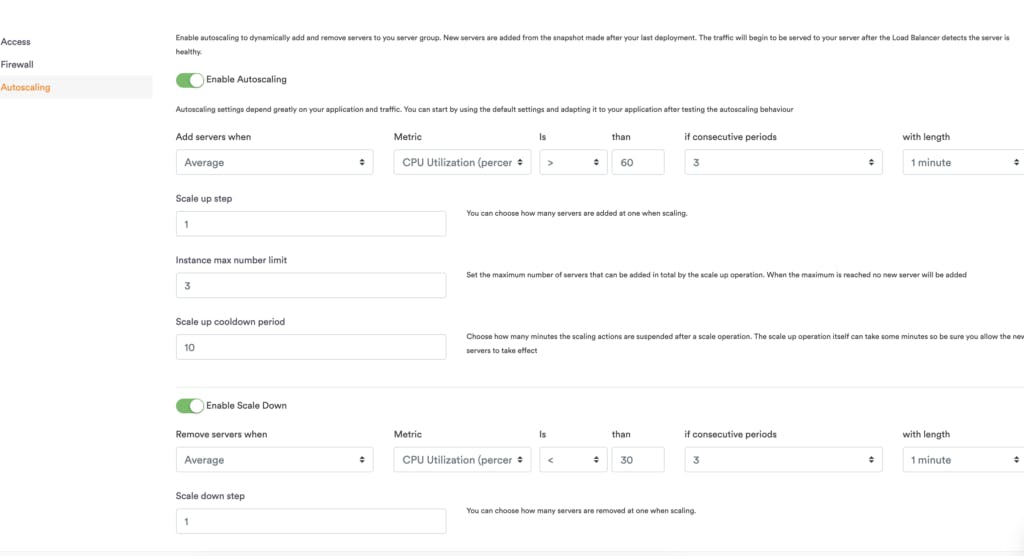Focus the Scale down step input field
This screenshot has width=1024, height=556.
[x=311, y=521]
